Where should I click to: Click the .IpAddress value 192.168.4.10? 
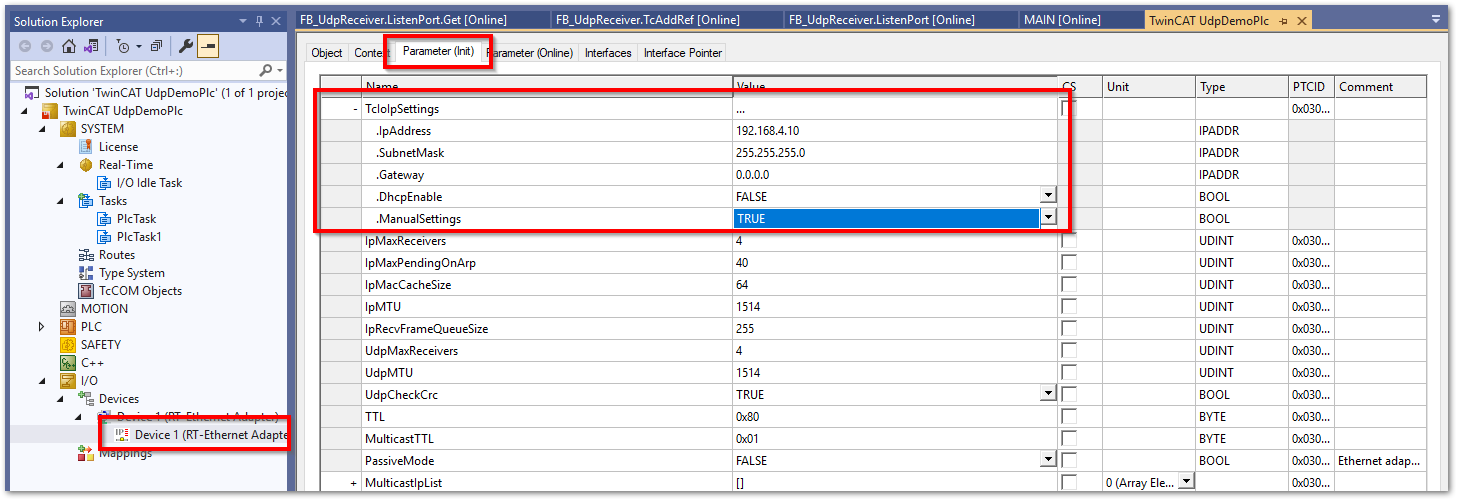pos(768,131)
